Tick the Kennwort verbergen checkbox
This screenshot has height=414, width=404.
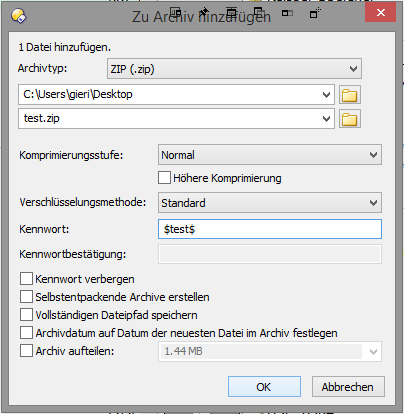[26, 278]
